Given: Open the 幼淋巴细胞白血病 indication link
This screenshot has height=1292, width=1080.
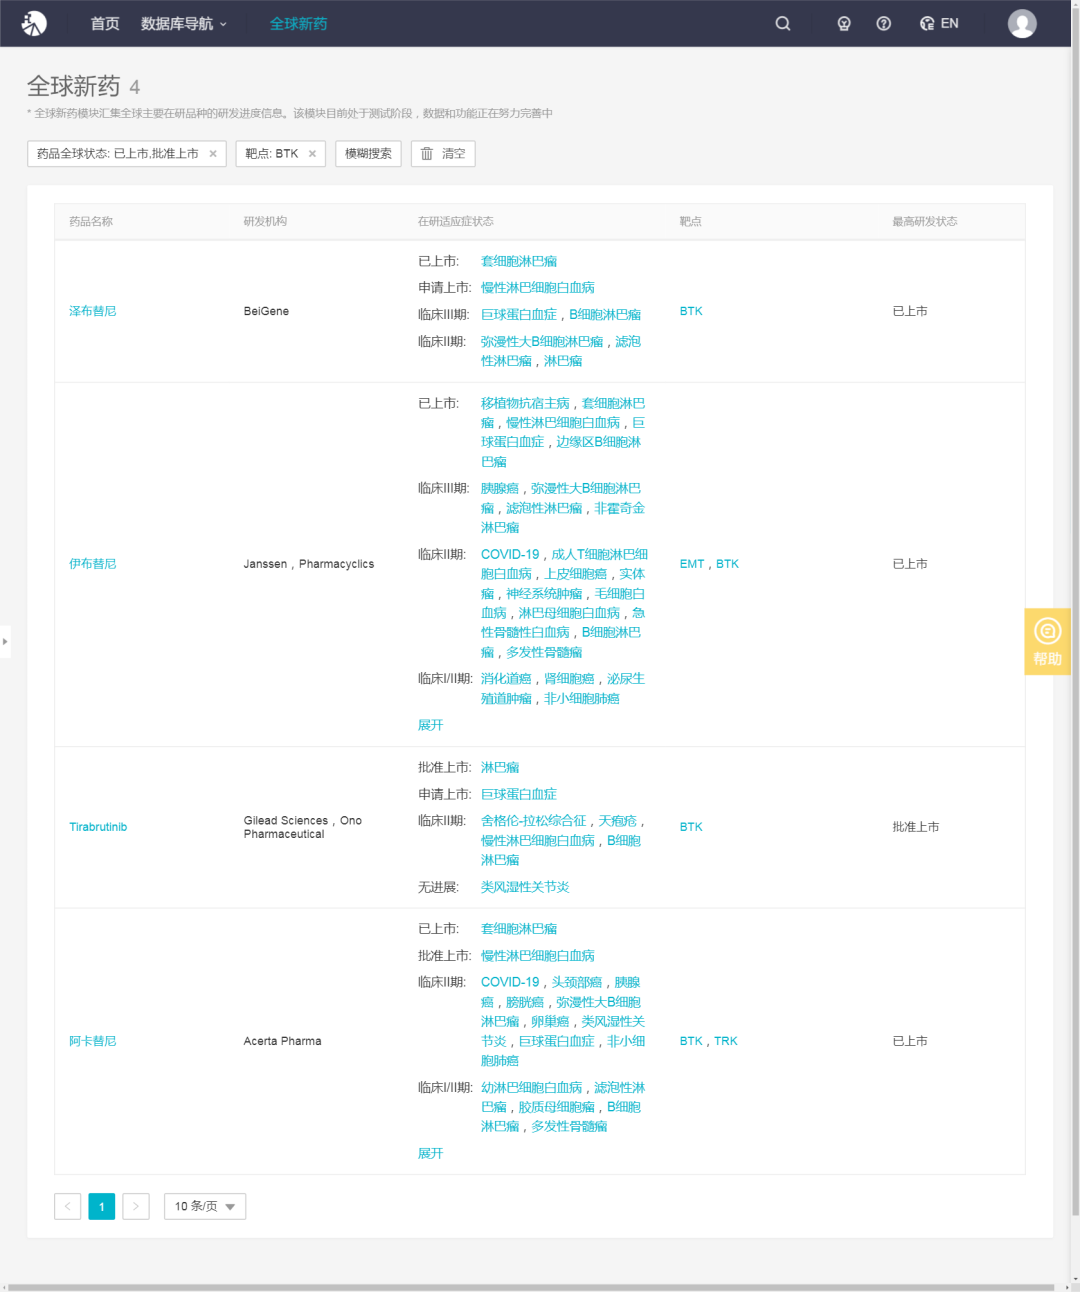Looking at the screenshot, I should [531, 1087].
